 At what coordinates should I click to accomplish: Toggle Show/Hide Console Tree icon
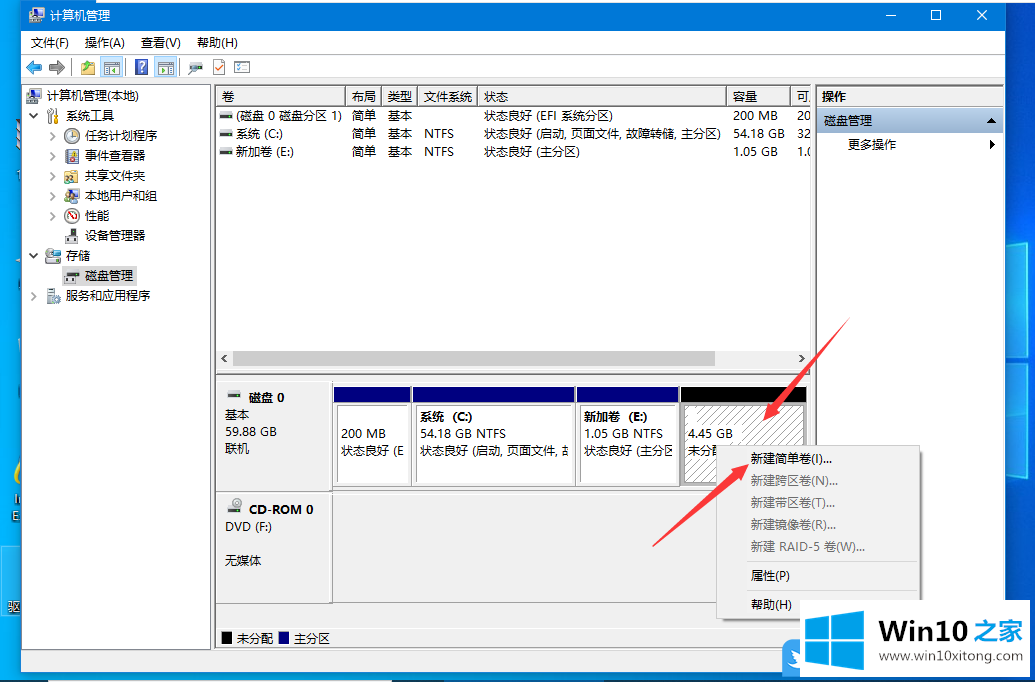click(x=112, y=67)
